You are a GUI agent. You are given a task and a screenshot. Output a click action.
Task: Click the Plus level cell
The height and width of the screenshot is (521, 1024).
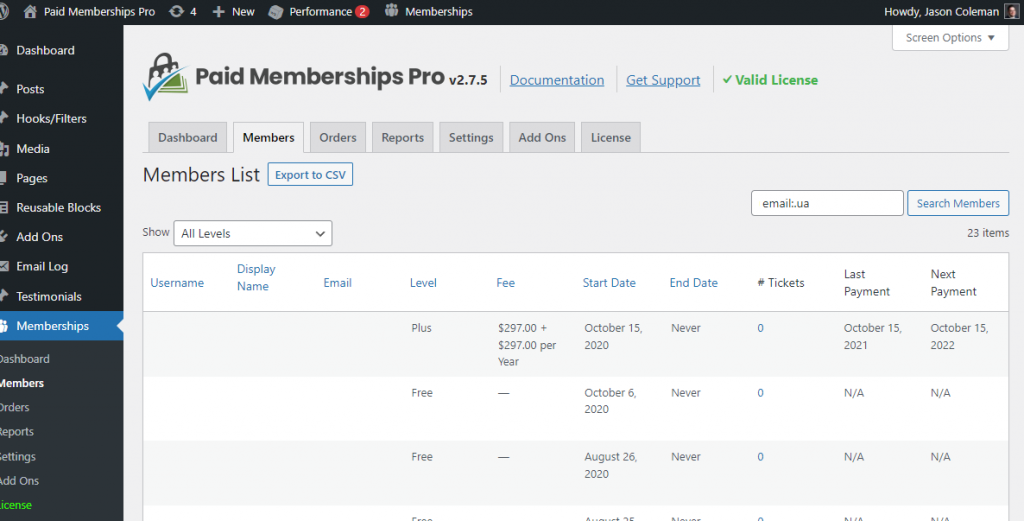[x=421, y=328]
